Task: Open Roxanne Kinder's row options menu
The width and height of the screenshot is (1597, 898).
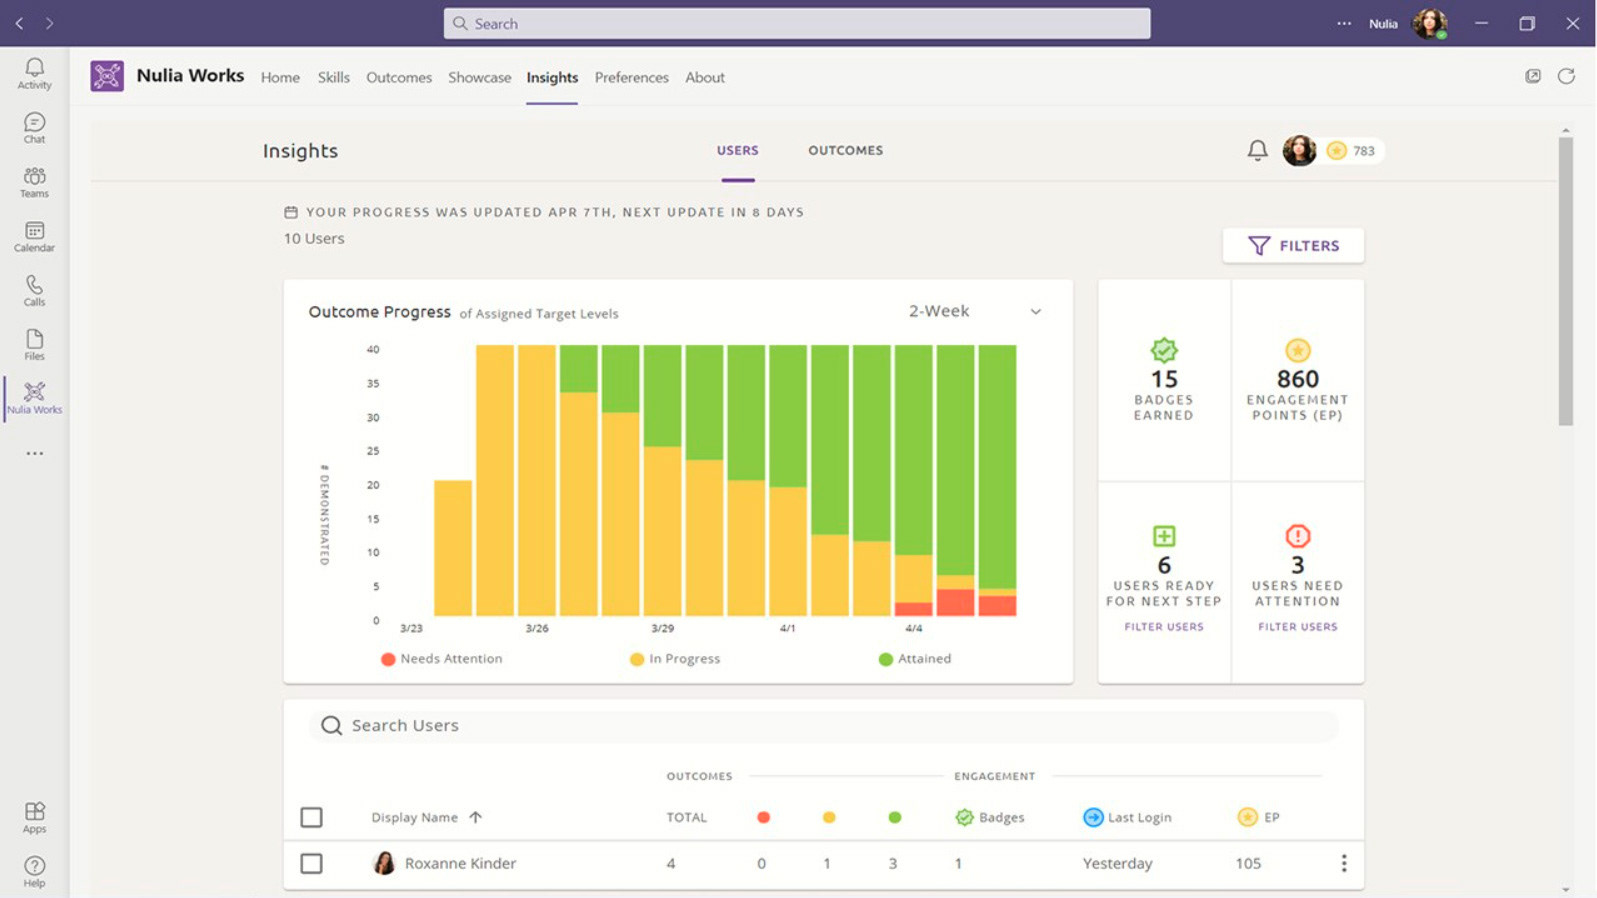Action: (1343, 863)
